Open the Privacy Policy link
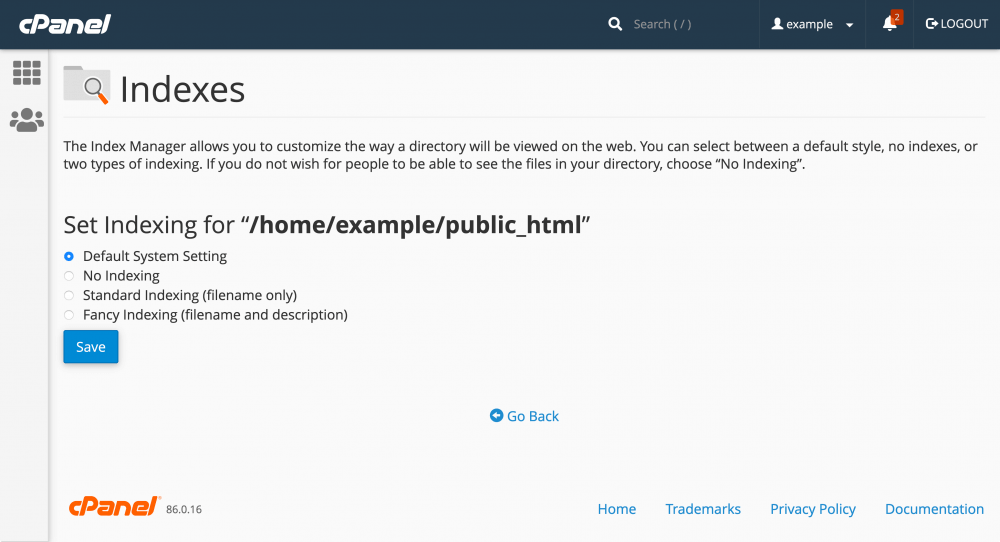 (x=812, y=509)
